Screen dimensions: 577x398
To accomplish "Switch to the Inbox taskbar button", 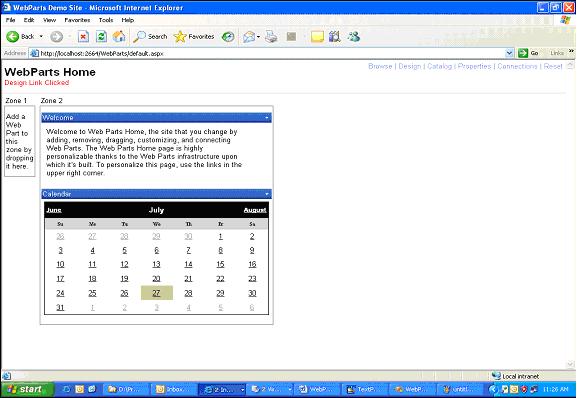I will click(174, 389).
